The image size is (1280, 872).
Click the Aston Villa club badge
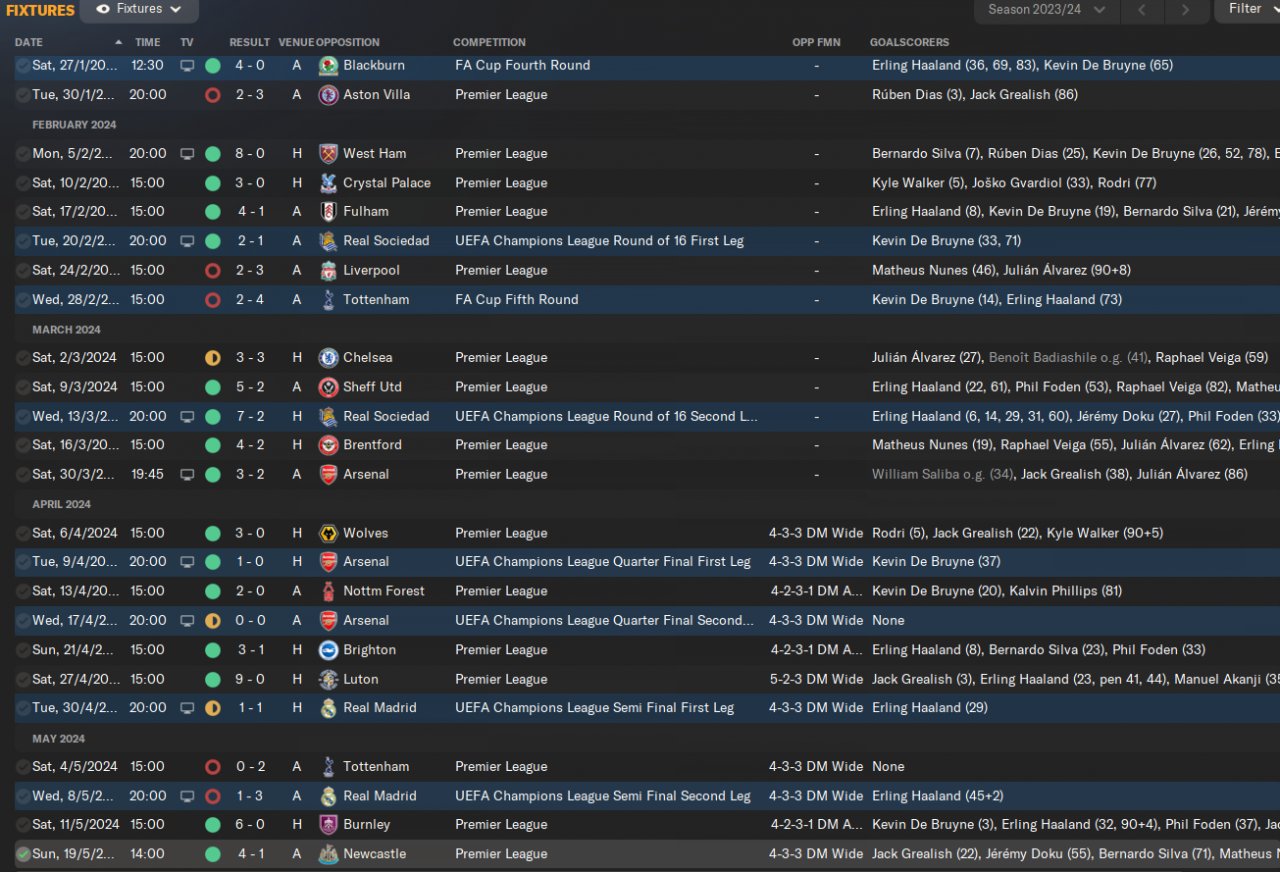point(328,95)
